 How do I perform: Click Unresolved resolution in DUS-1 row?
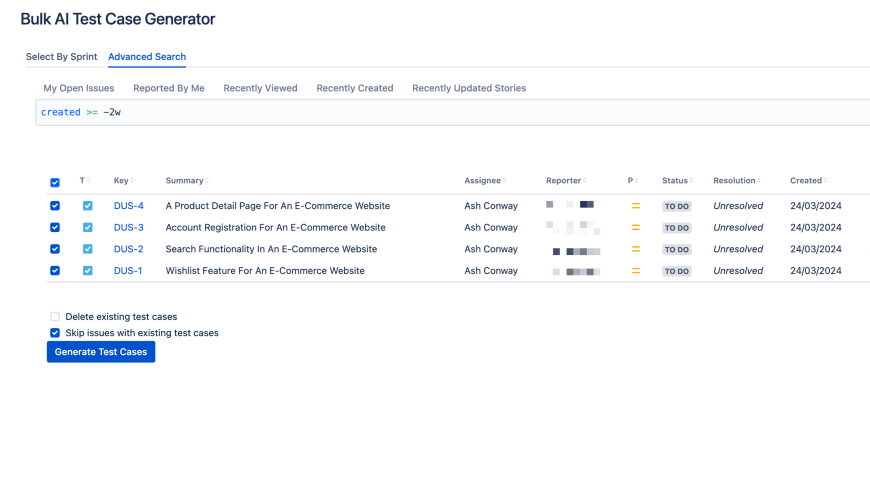pos(738,271)
